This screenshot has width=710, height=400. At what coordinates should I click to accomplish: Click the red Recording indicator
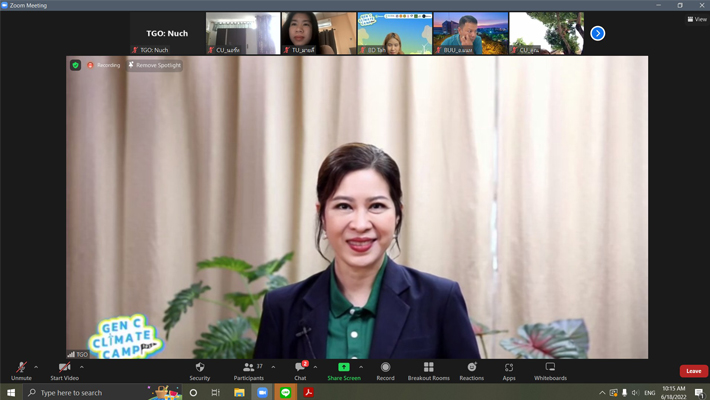(x=104, y=65)
